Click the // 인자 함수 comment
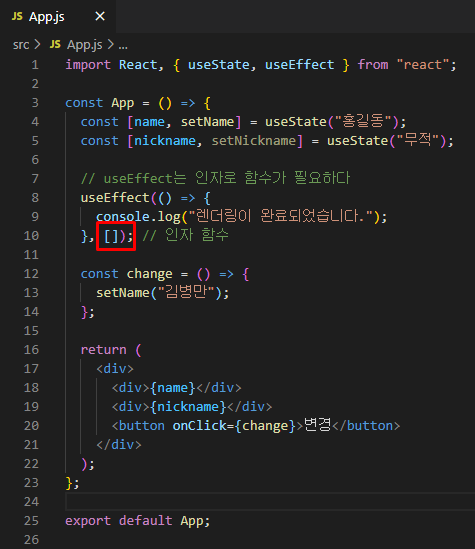Screen dimensions: 475x549 pos(186,235)
